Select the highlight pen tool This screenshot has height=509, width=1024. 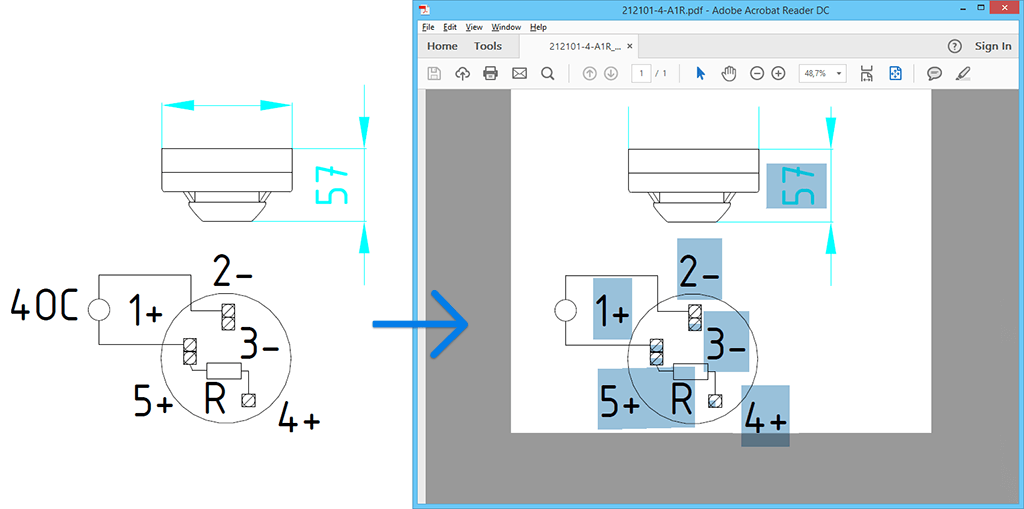click(963, 73)
